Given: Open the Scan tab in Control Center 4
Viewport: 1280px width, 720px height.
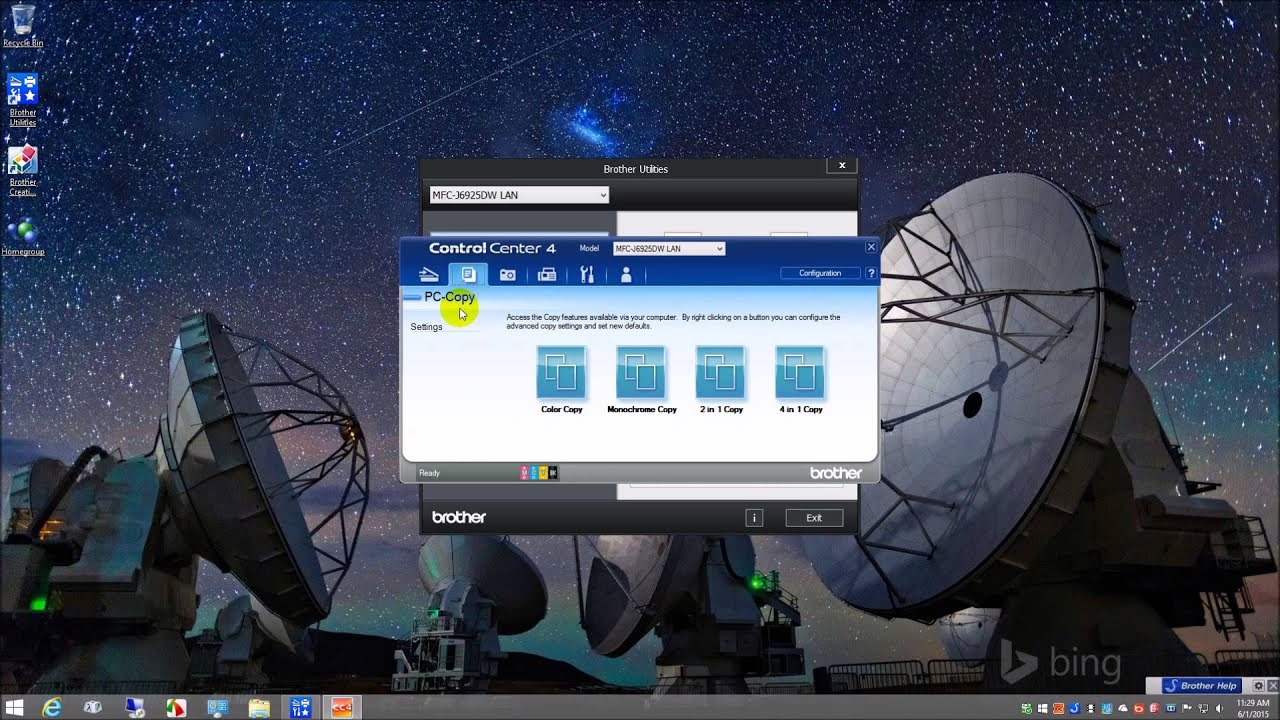Looking at the screenshot, I should click(x=429, y=274).
